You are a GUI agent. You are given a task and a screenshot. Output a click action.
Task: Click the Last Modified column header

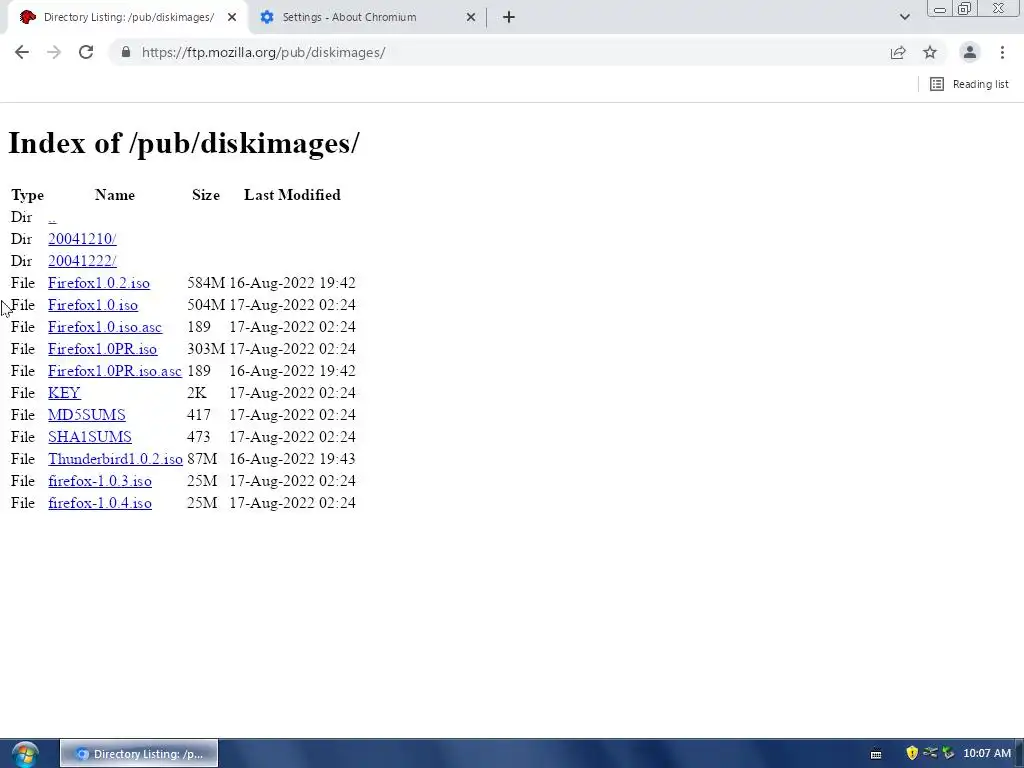[292, 195]
